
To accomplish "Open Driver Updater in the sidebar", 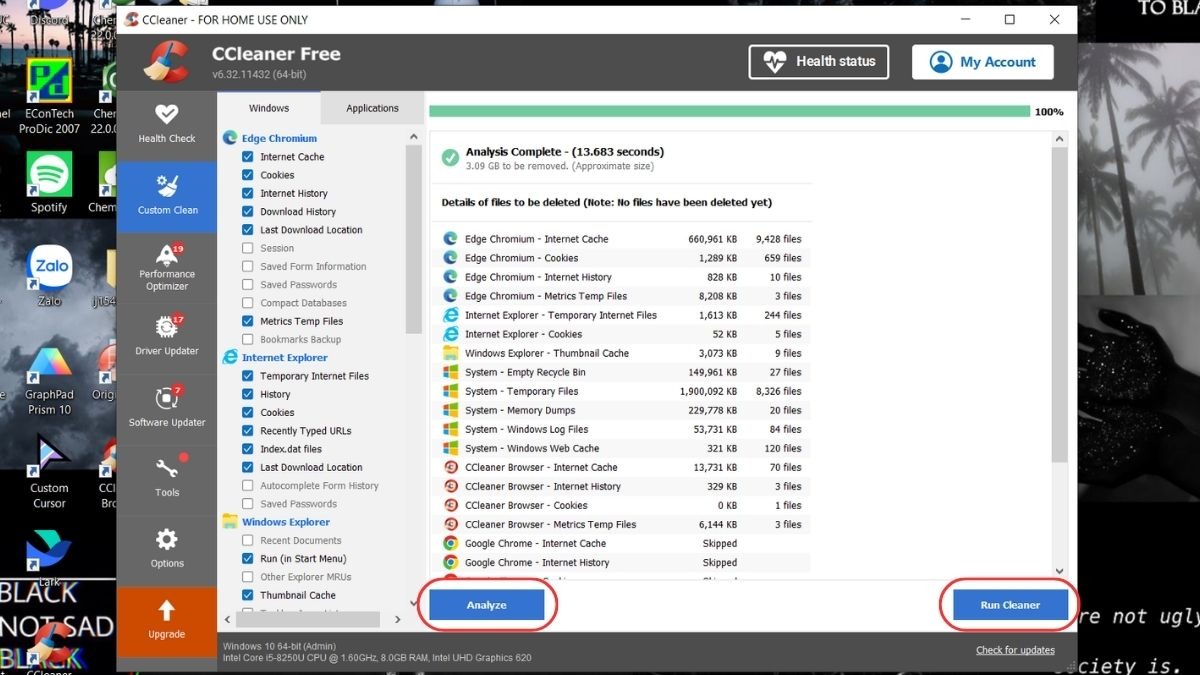I will (x=167, y=335).
